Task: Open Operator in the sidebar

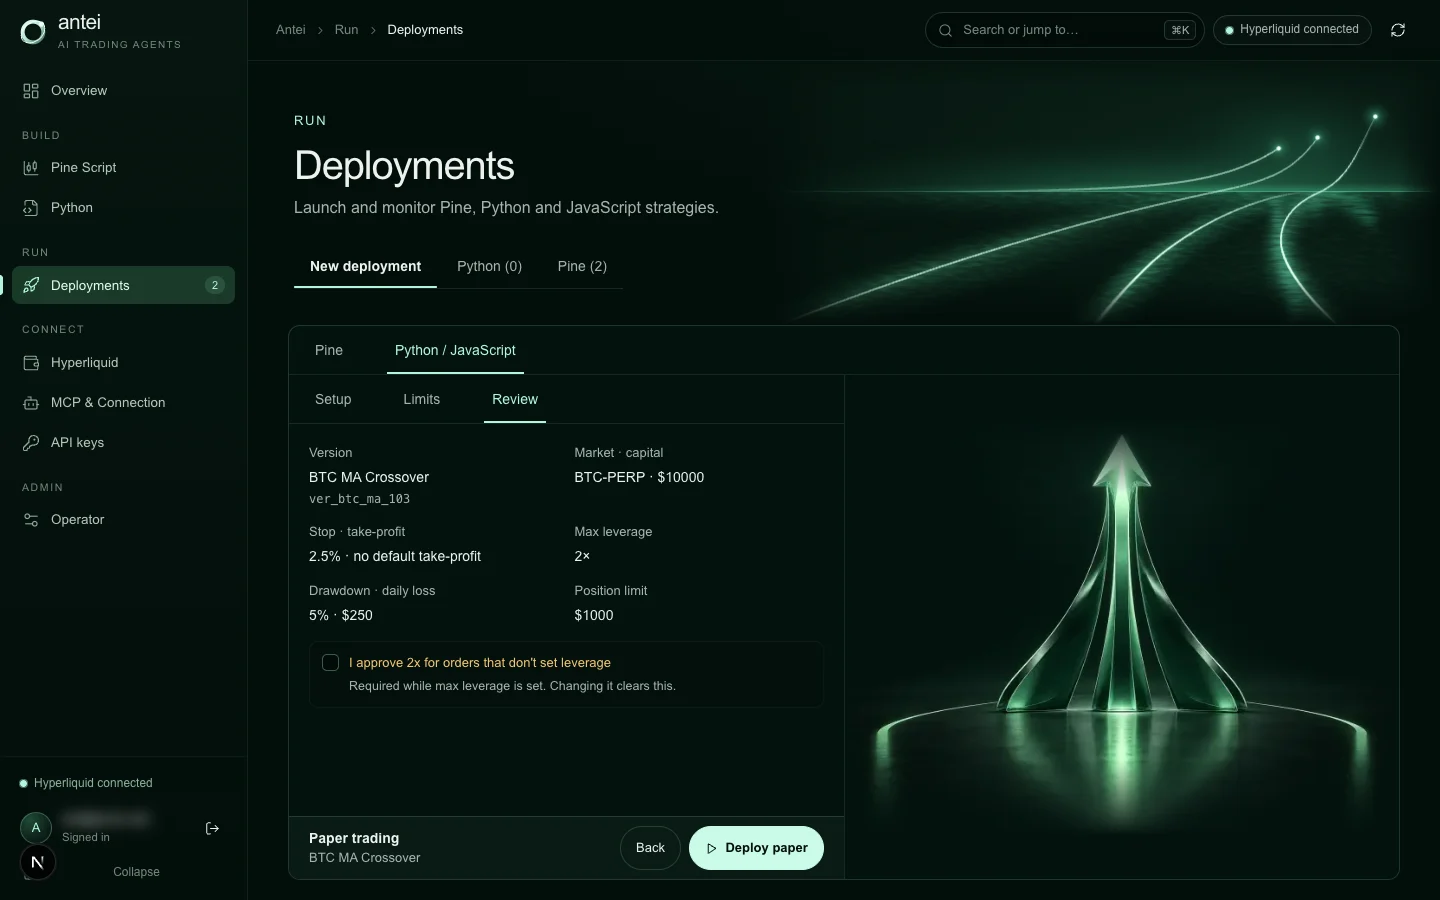Action: pos(123,520)
